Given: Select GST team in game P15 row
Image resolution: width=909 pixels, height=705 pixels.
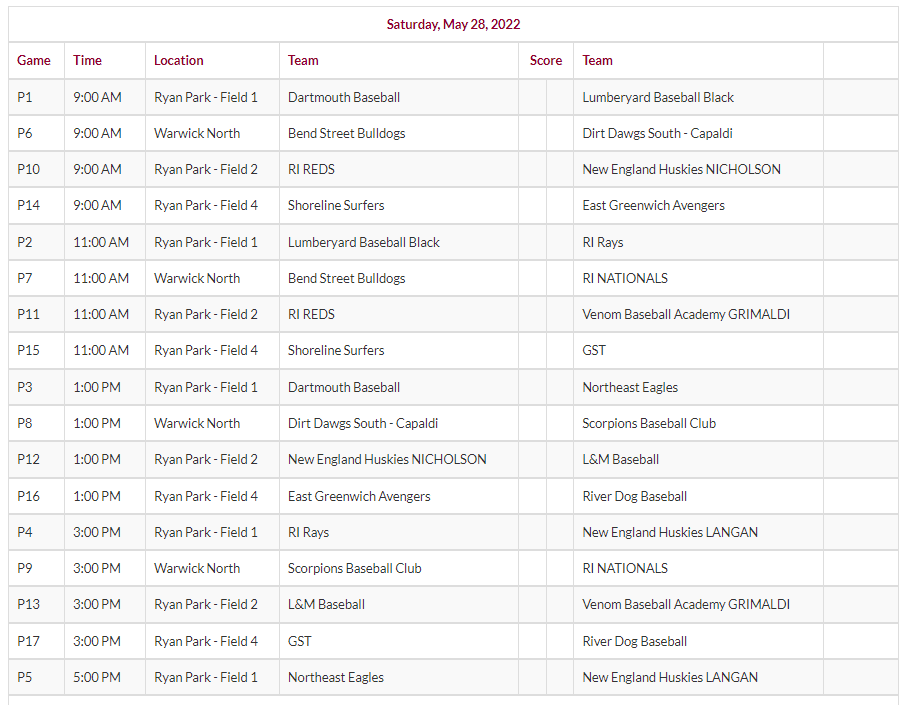Looking at the screenshot, I should (x=594, y=350).
